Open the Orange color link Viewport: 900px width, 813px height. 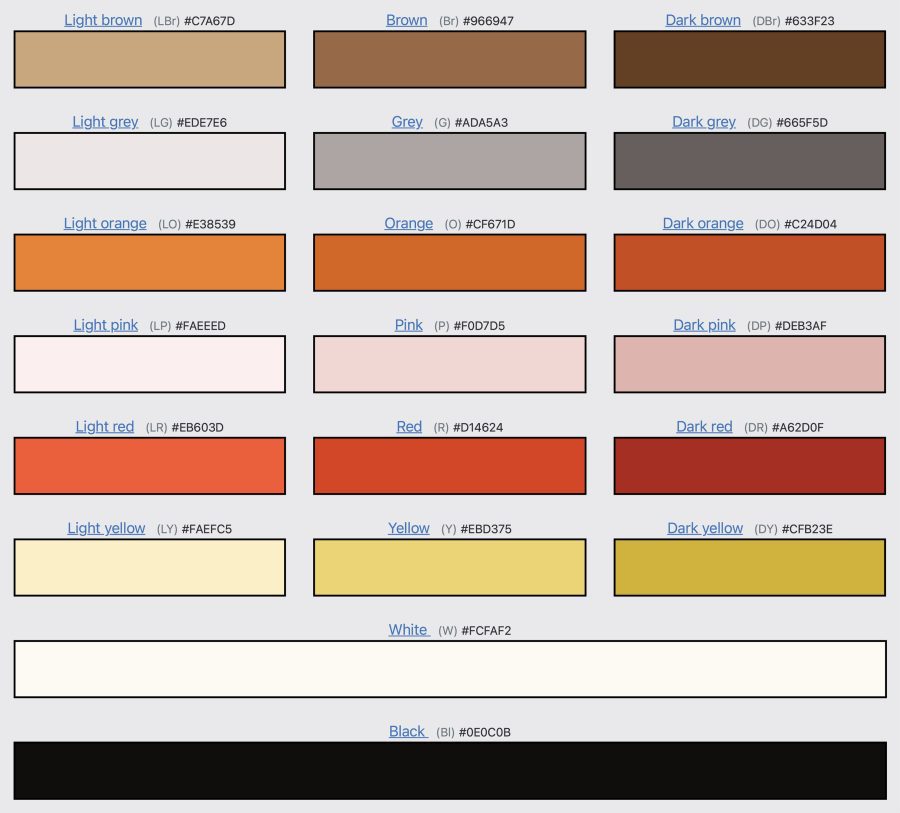click(408, 223)
